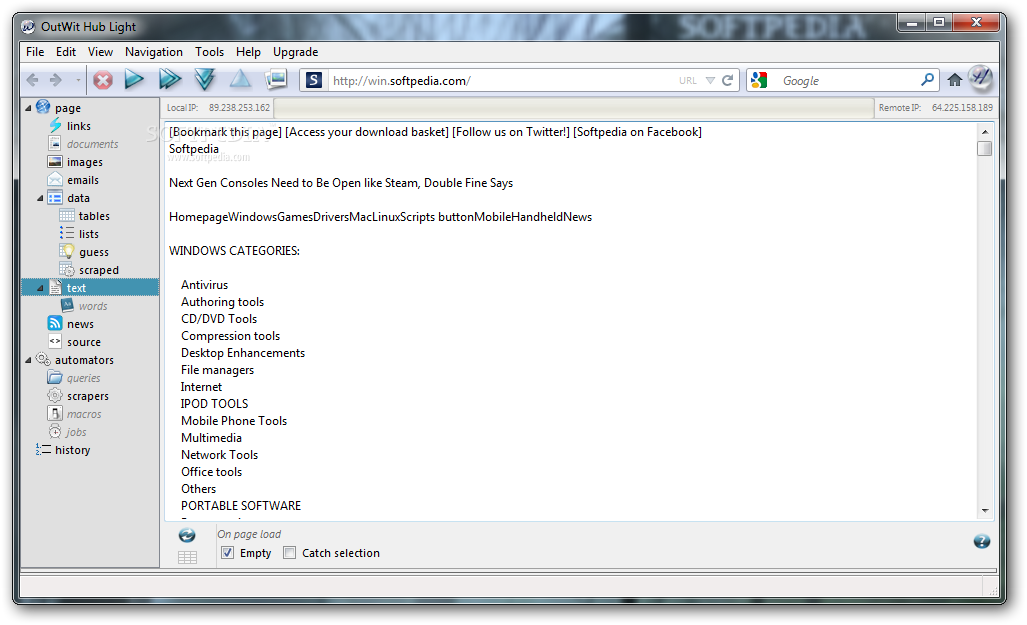Screen dimensions: 1027x625
Task: Open the Upgrade menu
Action: tap(295, 52)
